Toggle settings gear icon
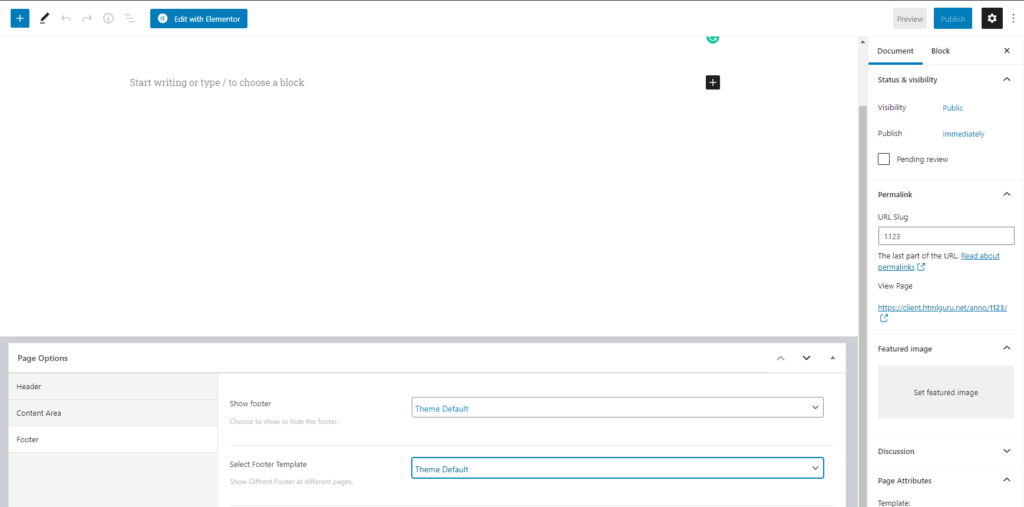1024x507 pixels. coord(992,18)
